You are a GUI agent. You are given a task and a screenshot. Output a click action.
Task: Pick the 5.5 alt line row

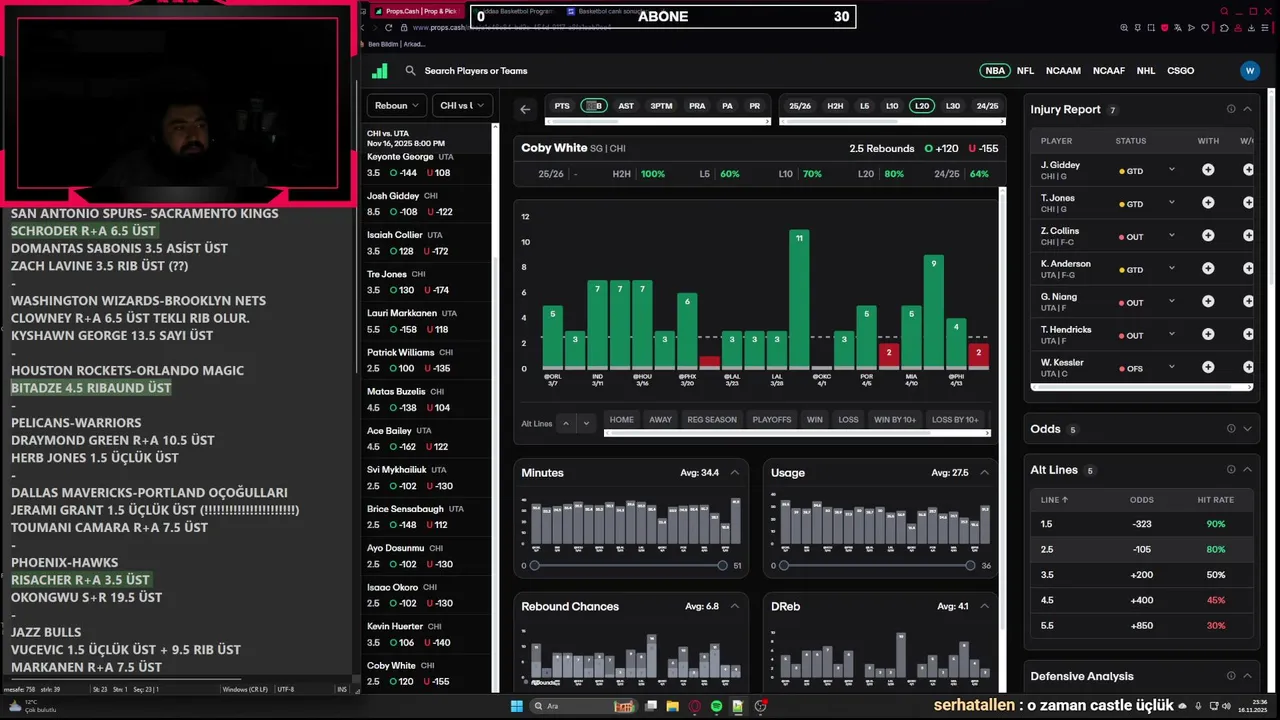1141,626
